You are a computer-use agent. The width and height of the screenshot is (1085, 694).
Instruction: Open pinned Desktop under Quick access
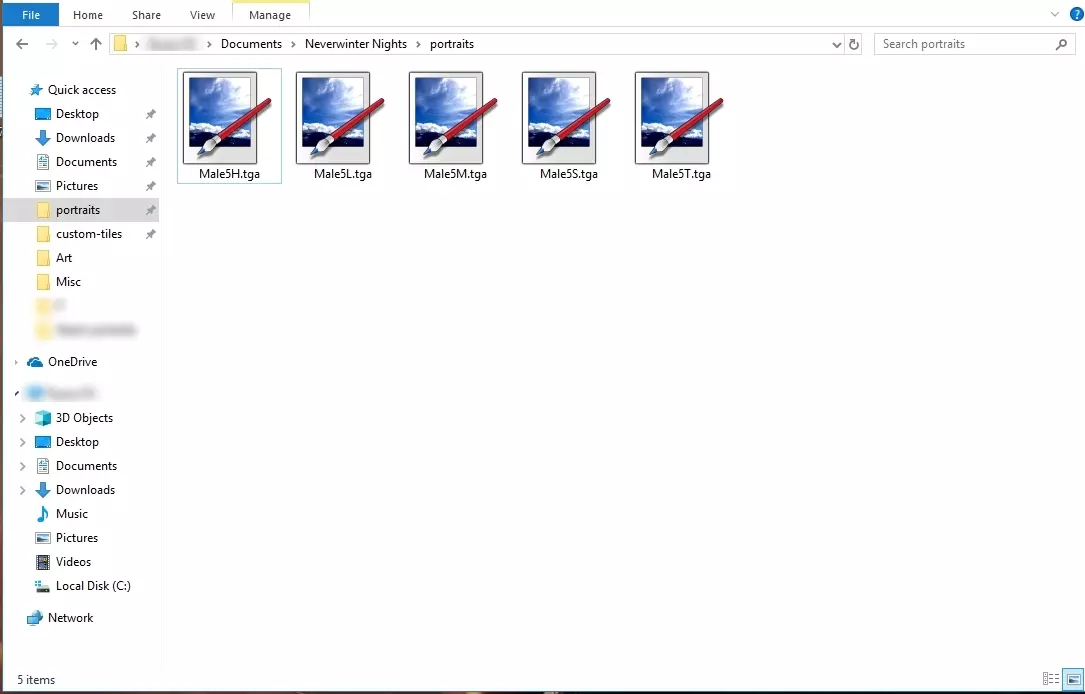click(77, 113)
